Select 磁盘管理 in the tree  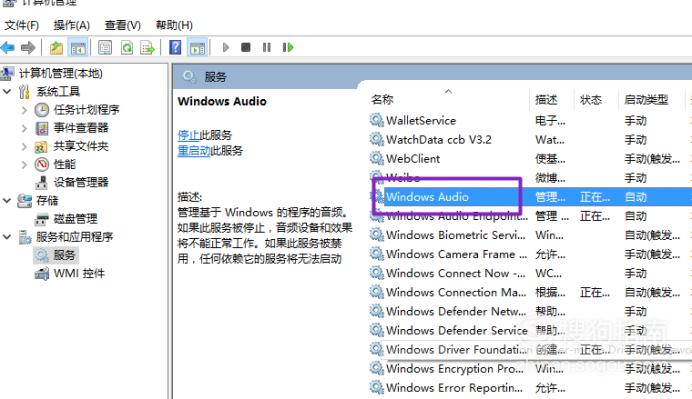click(x=75, y=218)
